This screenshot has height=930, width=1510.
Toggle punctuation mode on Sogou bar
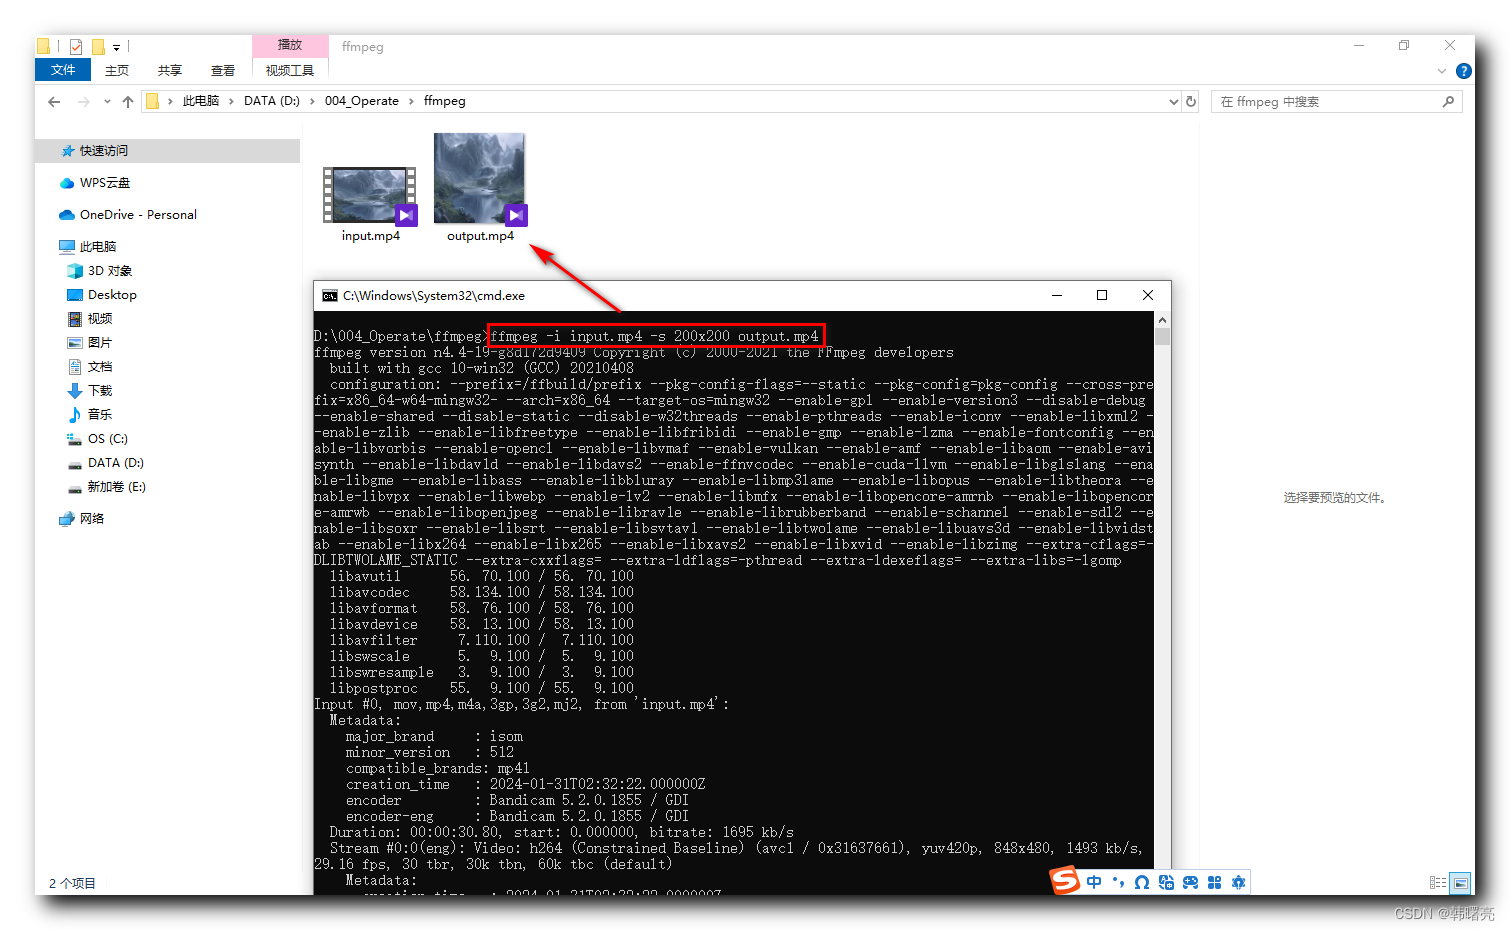(x=1118, y=882)
